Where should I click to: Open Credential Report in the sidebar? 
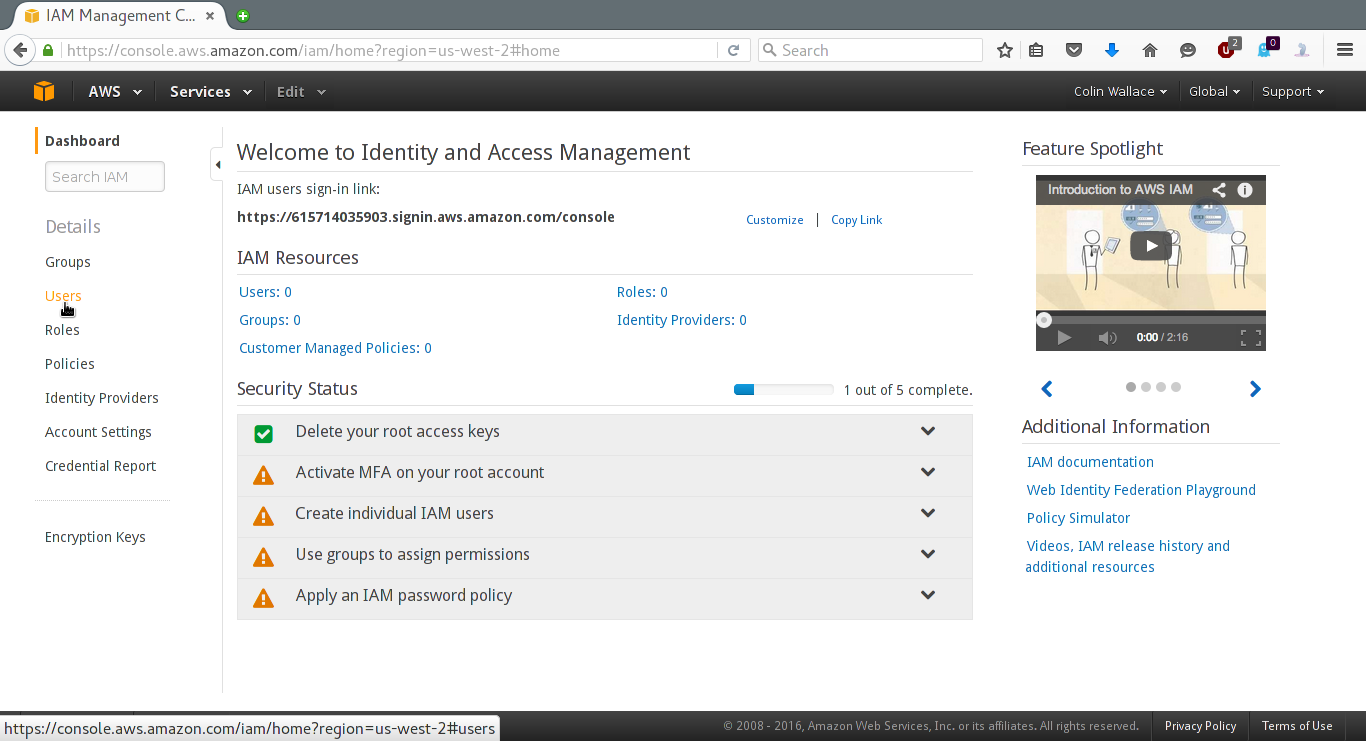tap(101, 466)
